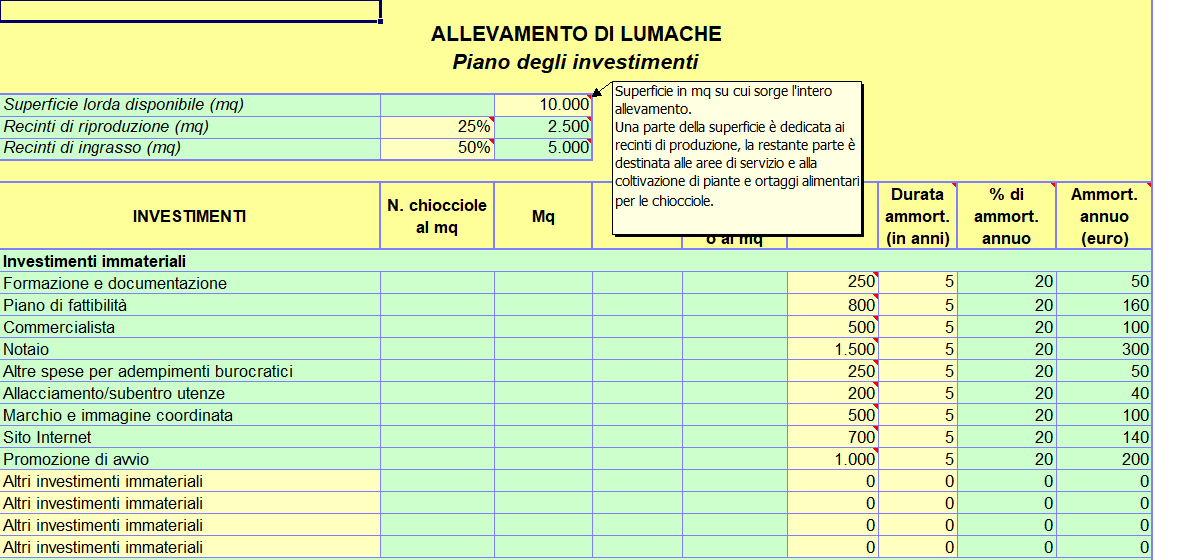The width and height of the screenshot is (1186, 560).
Task: Select Altre spese per adempimenti burocratici label
Action: click(190, 372)
